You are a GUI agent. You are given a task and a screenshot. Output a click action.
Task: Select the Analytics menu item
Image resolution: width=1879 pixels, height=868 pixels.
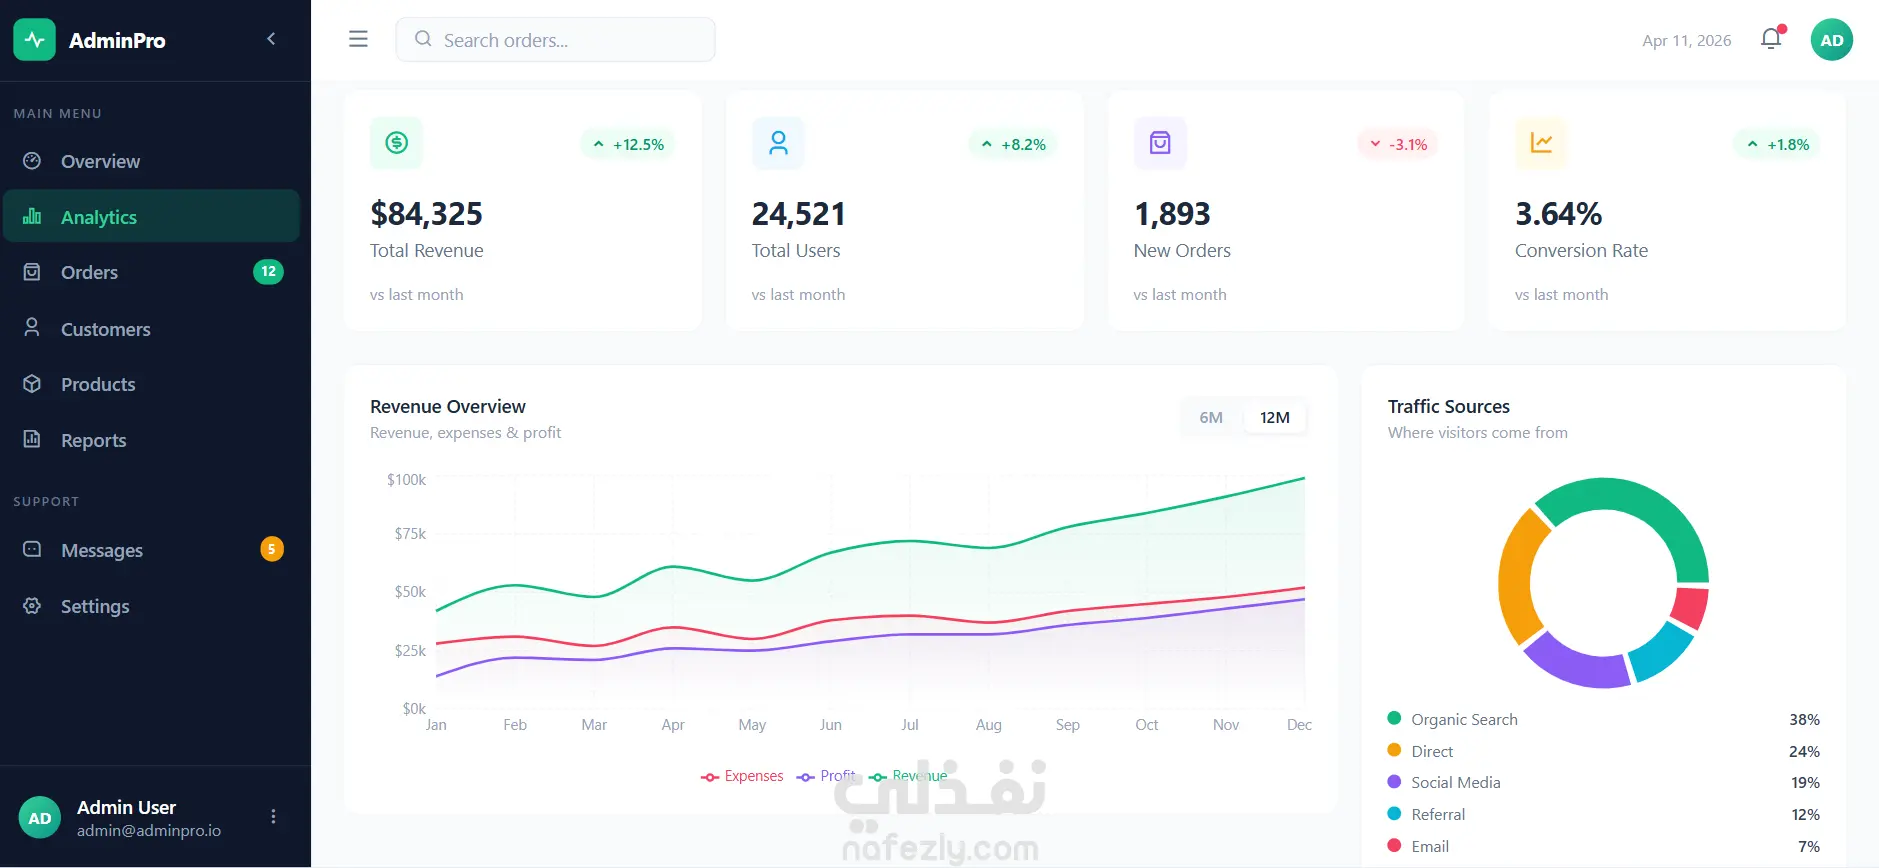click(151, 216)
